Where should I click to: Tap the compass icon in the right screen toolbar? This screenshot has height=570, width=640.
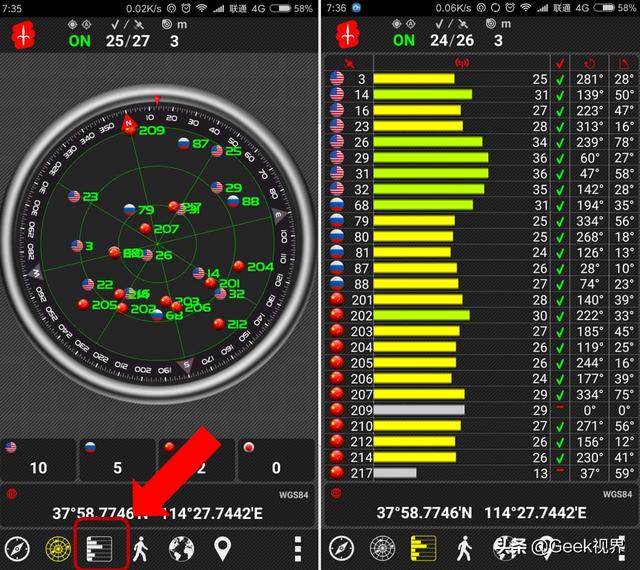tap(342, 547)
